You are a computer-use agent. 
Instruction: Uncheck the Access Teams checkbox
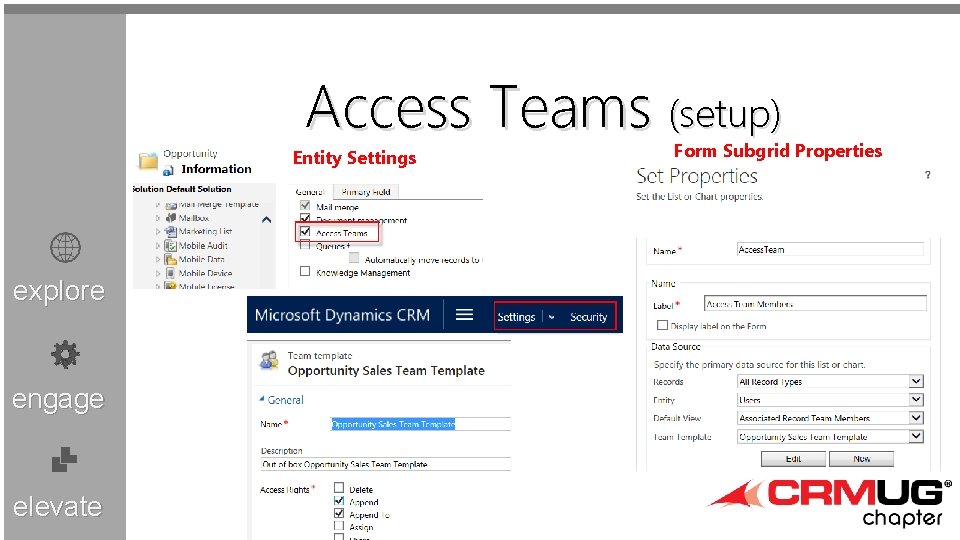[305, 231]
